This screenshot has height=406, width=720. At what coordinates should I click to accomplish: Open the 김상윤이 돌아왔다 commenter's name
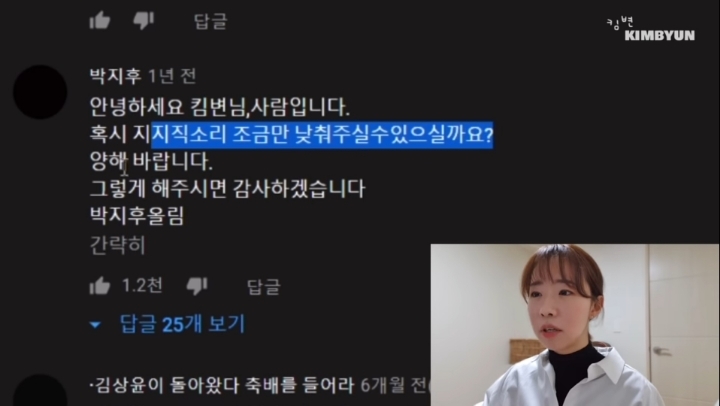222,385
